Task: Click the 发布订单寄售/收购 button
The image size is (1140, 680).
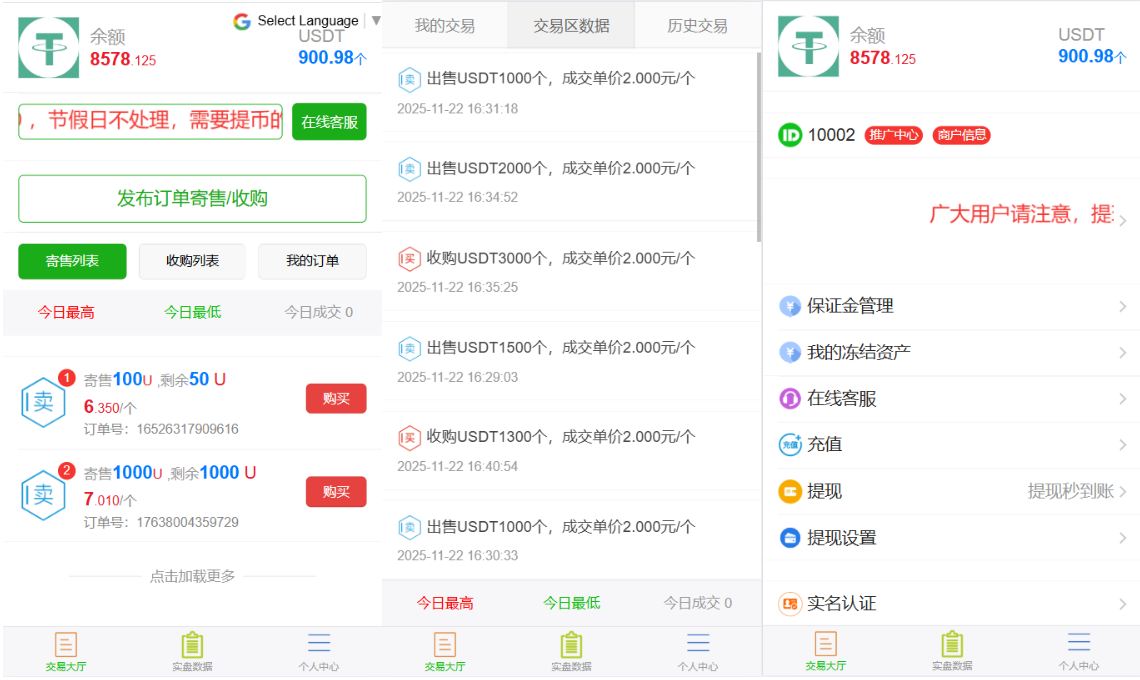Action: click(191, 198)
